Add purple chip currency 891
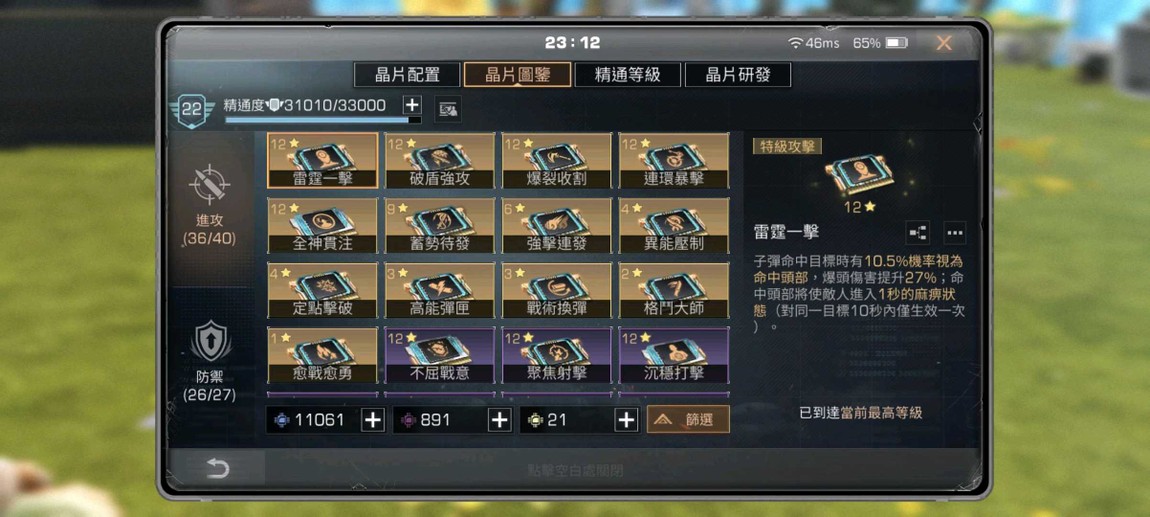Image resolution: width=1150 pixels, height=517 pixels. [499, 420]
